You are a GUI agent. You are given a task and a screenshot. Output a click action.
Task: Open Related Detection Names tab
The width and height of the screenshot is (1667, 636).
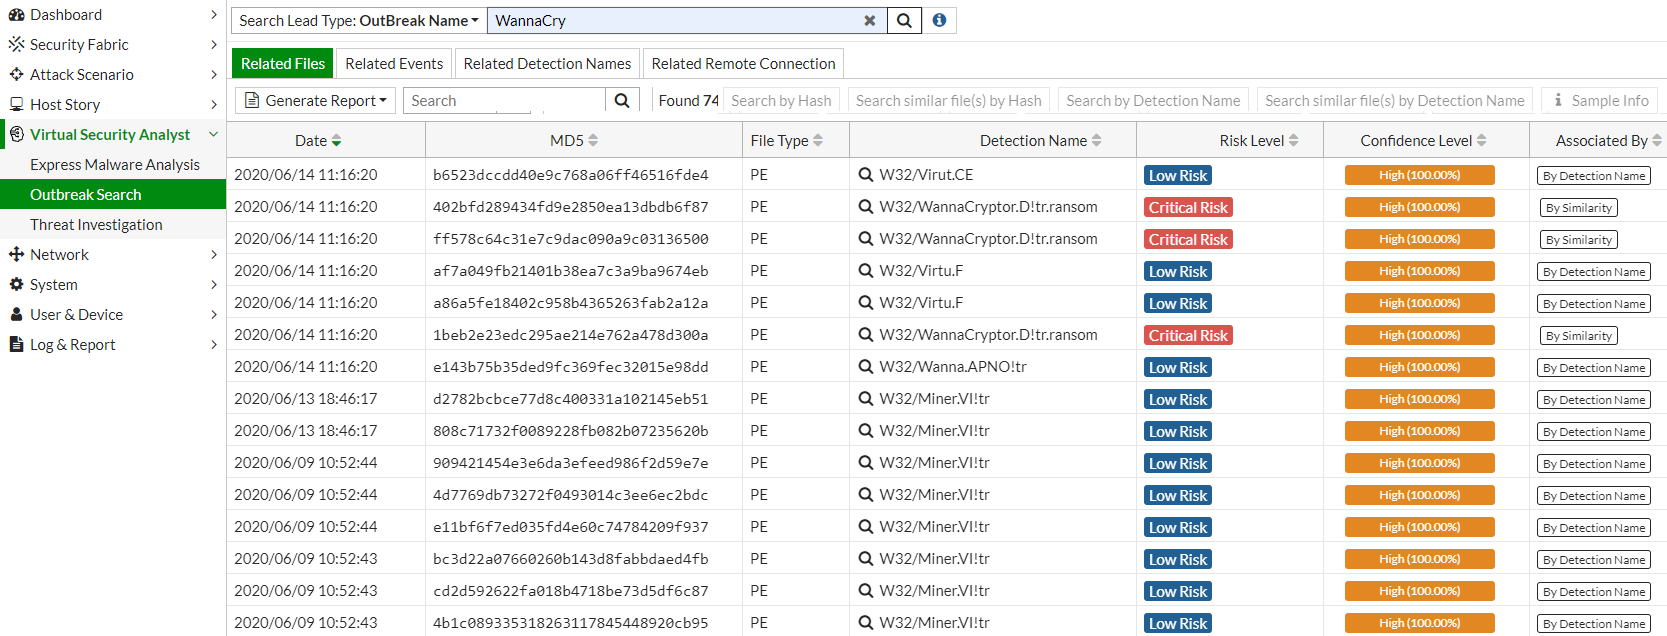(x=547, y=64)
